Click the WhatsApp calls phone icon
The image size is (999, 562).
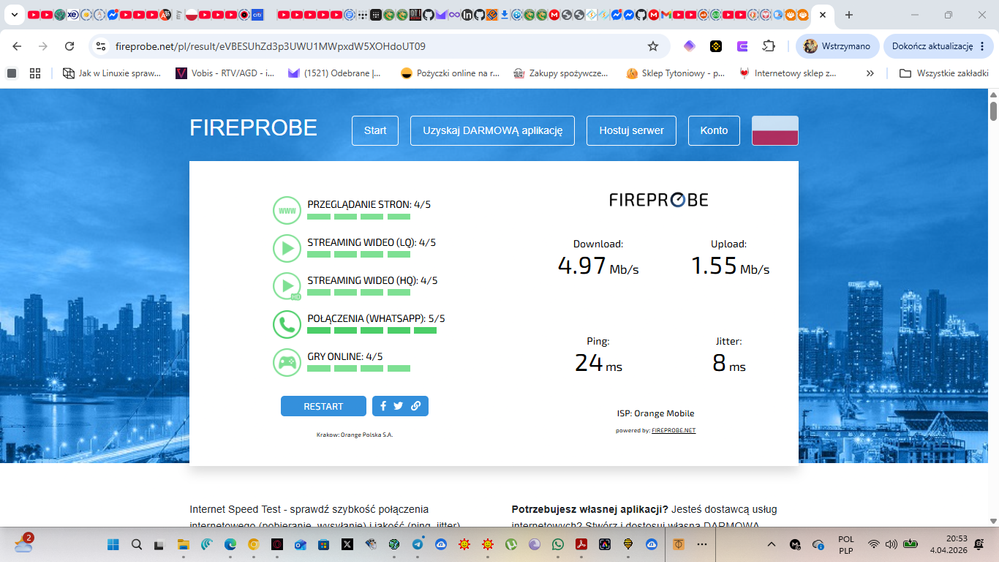(287, 324)
